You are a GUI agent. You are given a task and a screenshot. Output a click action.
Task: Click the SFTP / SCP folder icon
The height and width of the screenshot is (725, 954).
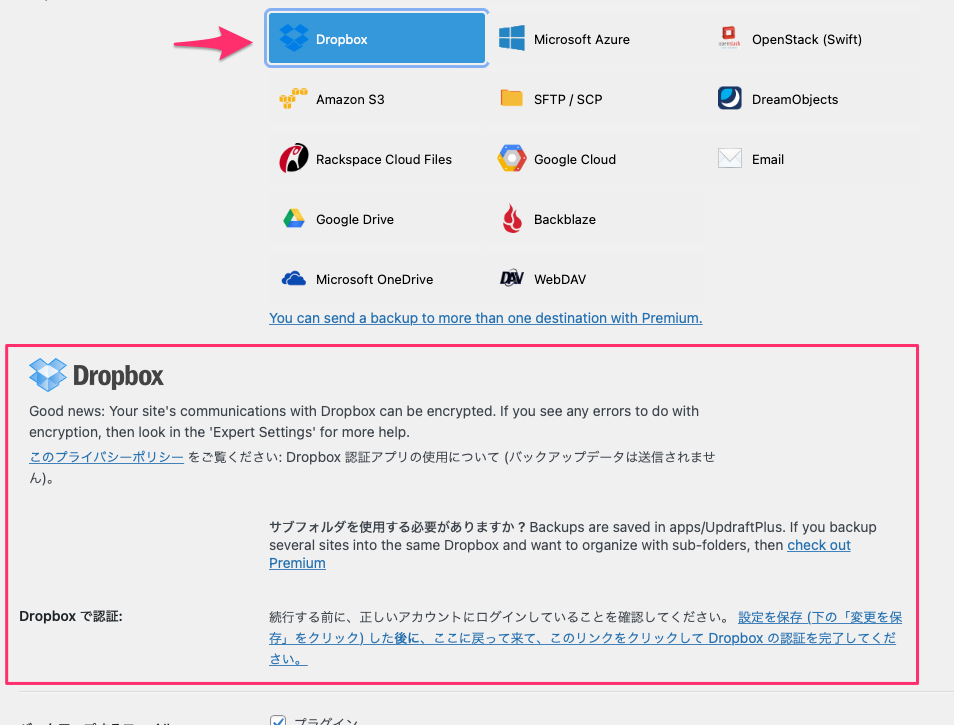(511, 98)
